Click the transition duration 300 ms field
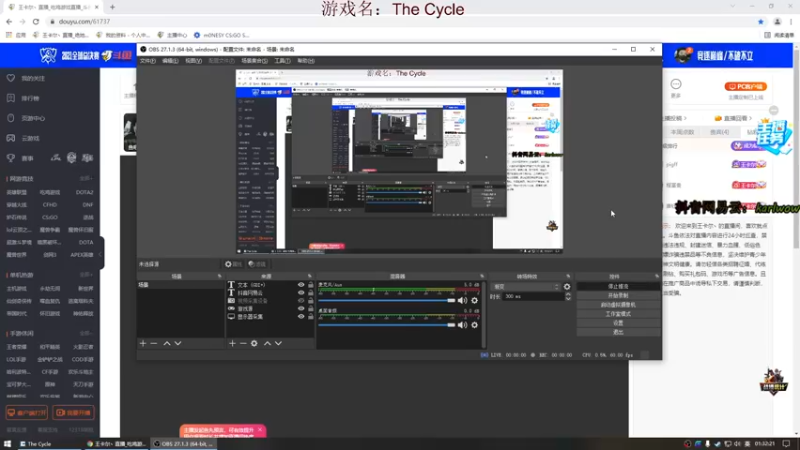This screenshot has height=450, width=800. coord(533,296)
